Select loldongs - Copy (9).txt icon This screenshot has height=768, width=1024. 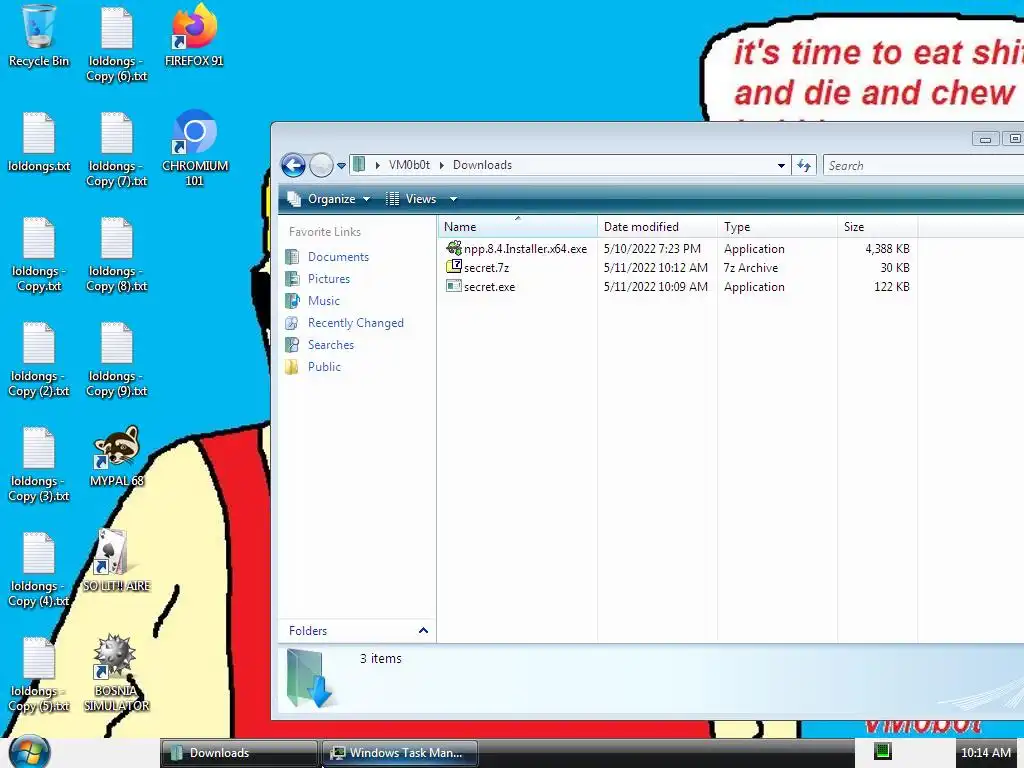tap(116, 360)
